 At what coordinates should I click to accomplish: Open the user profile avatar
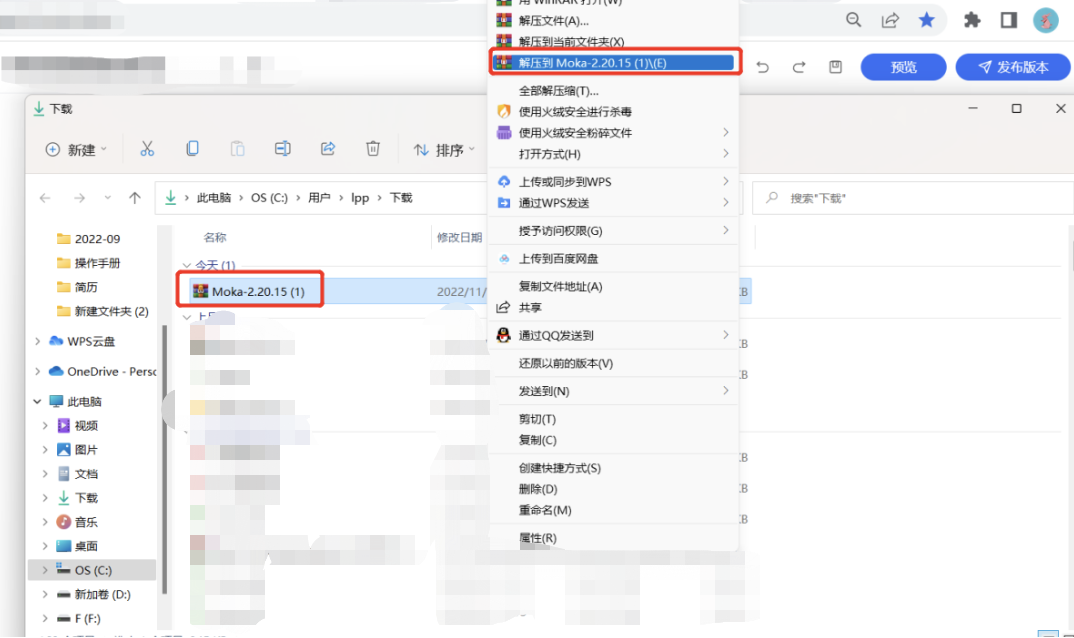click(1046, 21)
